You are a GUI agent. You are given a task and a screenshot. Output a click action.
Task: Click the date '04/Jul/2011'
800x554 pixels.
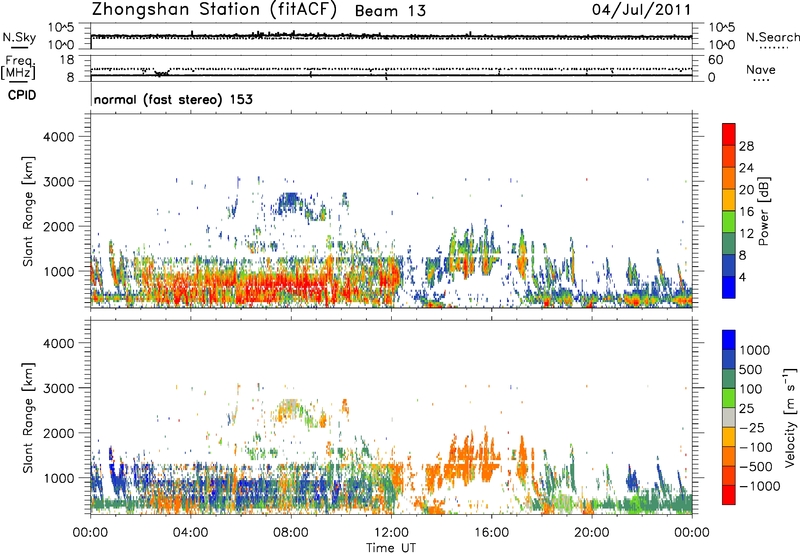[x=641, y=10]
